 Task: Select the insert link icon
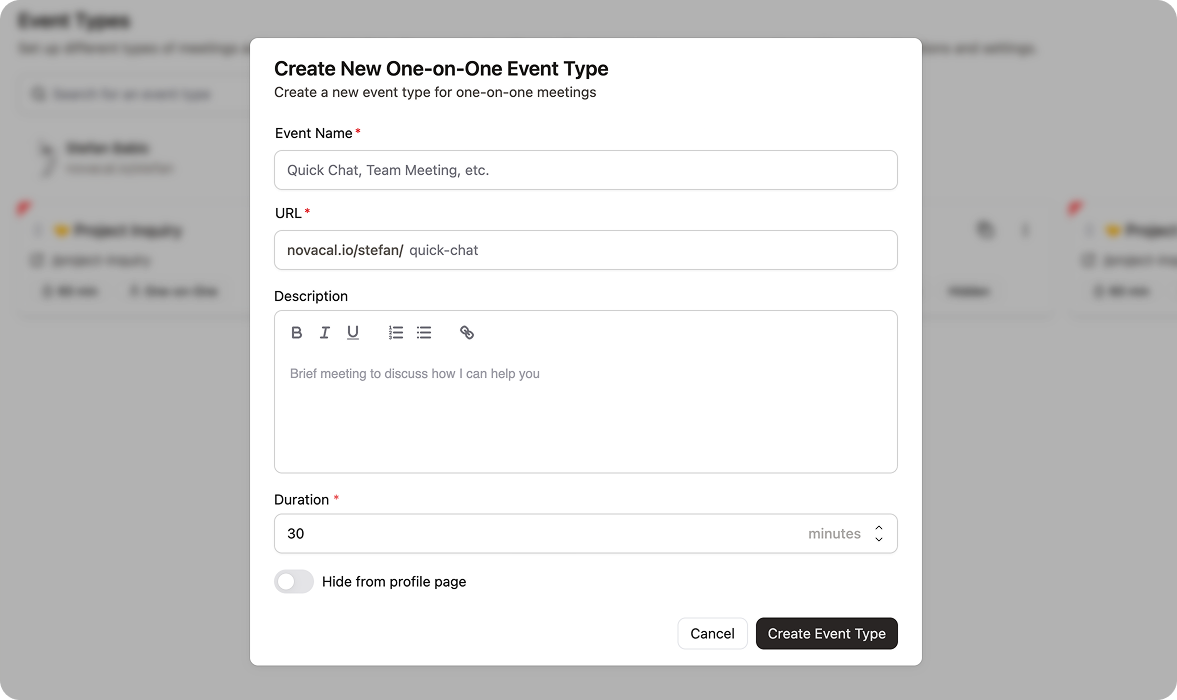pos(467,332)
